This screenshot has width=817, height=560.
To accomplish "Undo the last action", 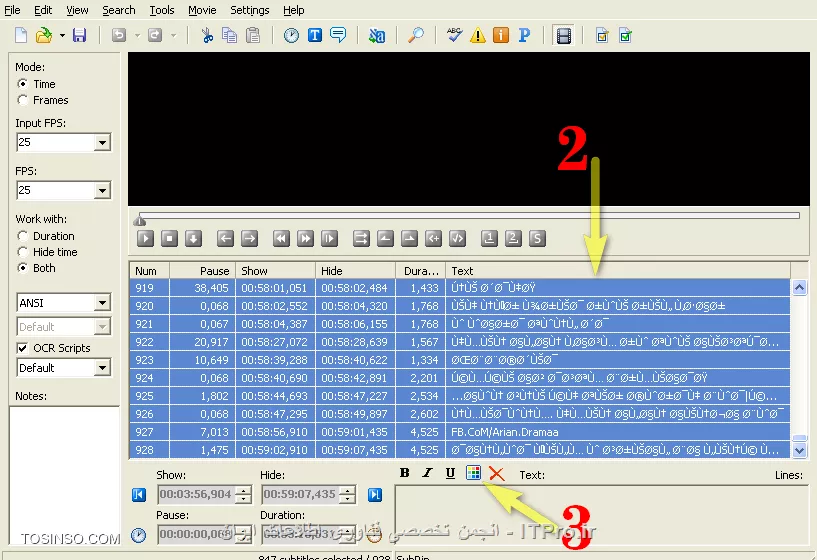I will pos(119,35).
